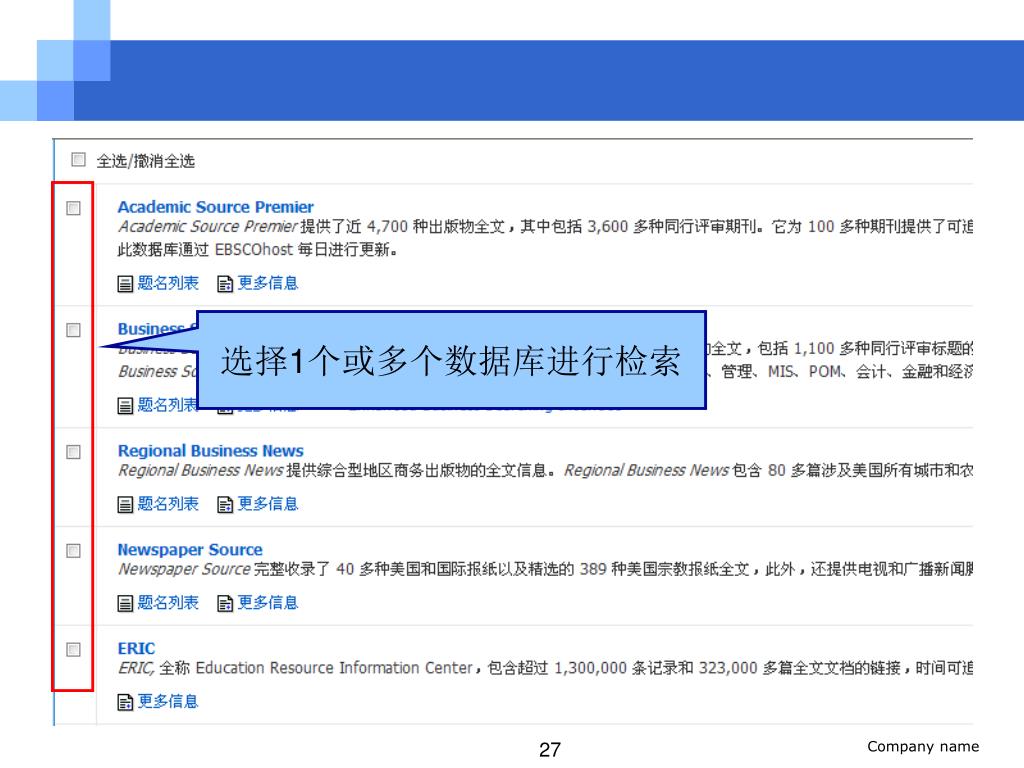Click title list icon for Regional Business News
1024x768 pixels.
(x=125, y=505)
